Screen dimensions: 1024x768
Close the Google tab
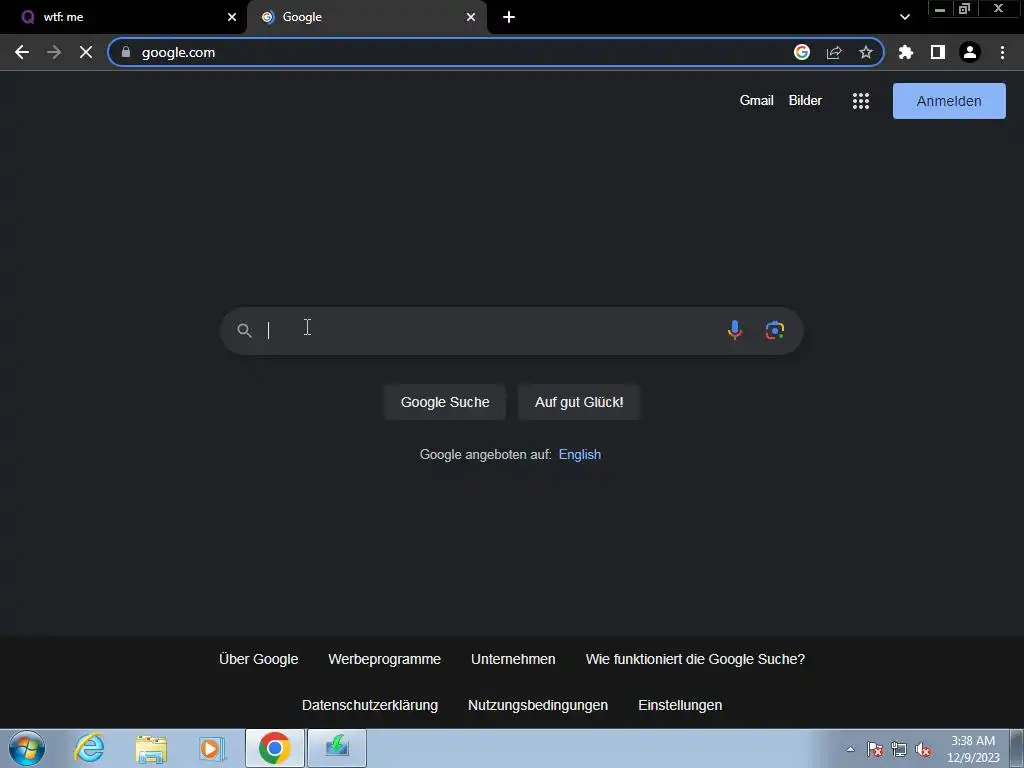[471, 17]
